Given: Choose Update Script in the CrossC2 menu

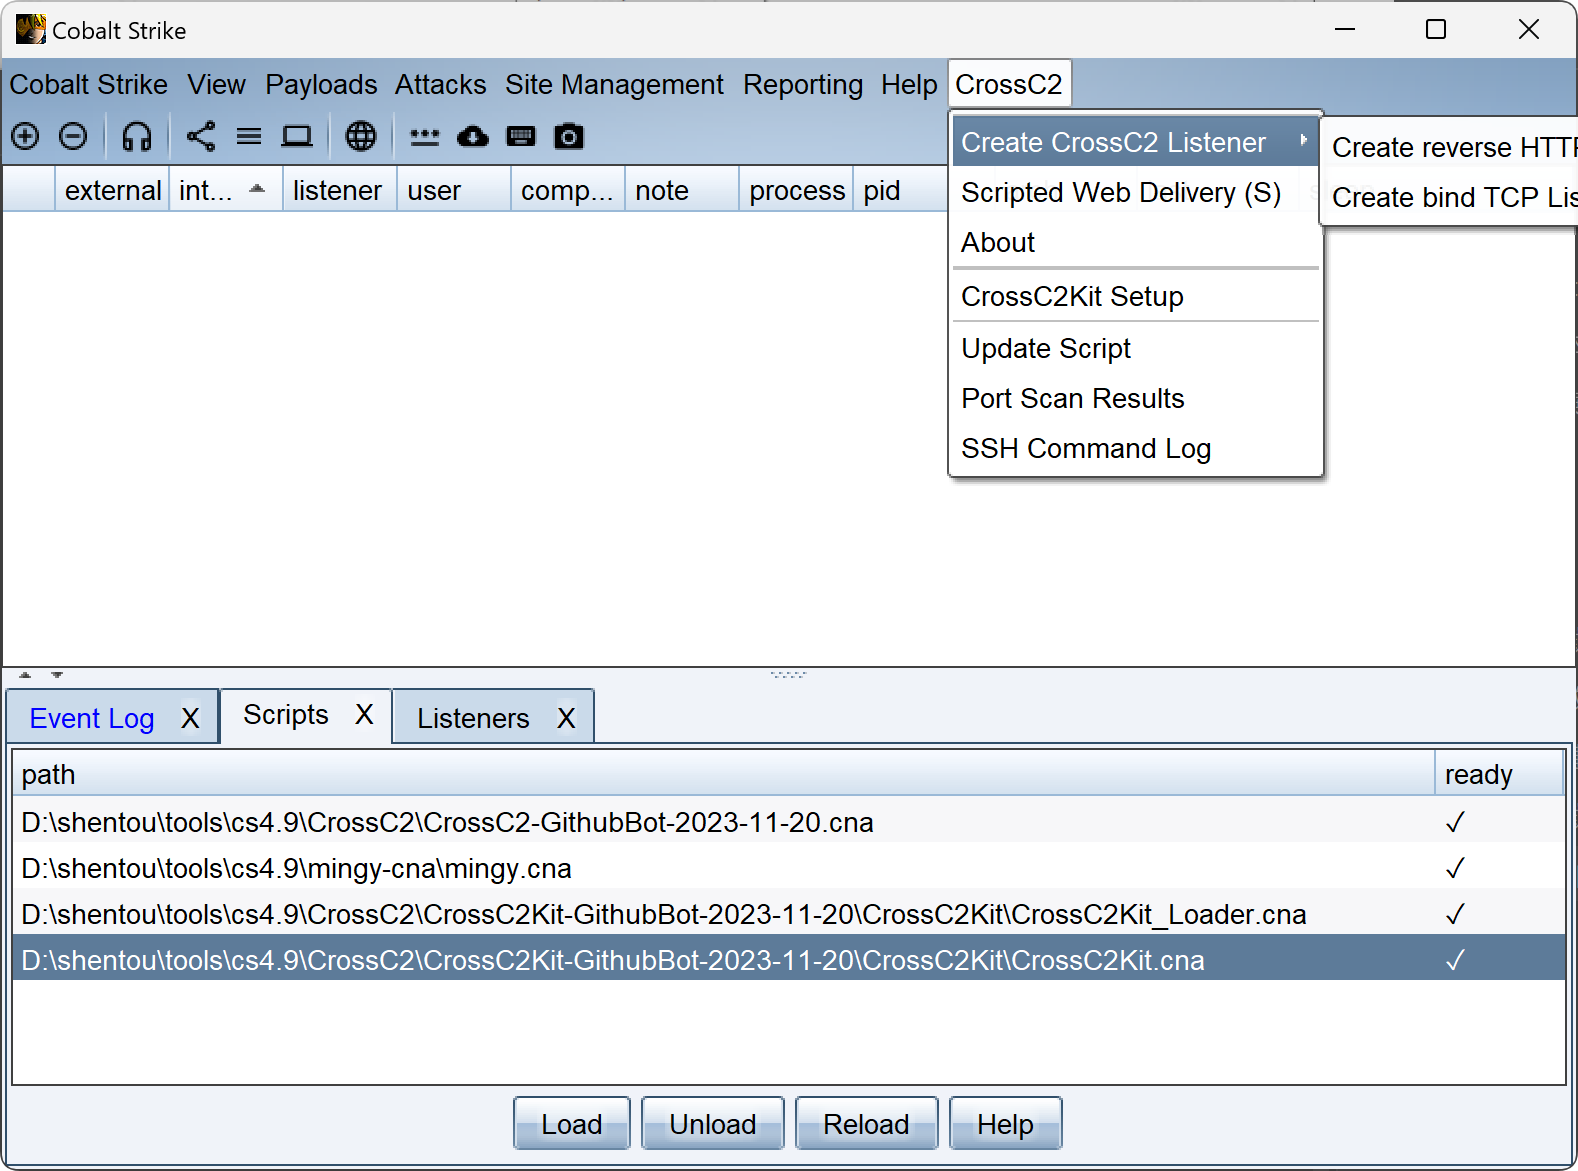Looking at the screenshot, I should (x=1135, y=348).
